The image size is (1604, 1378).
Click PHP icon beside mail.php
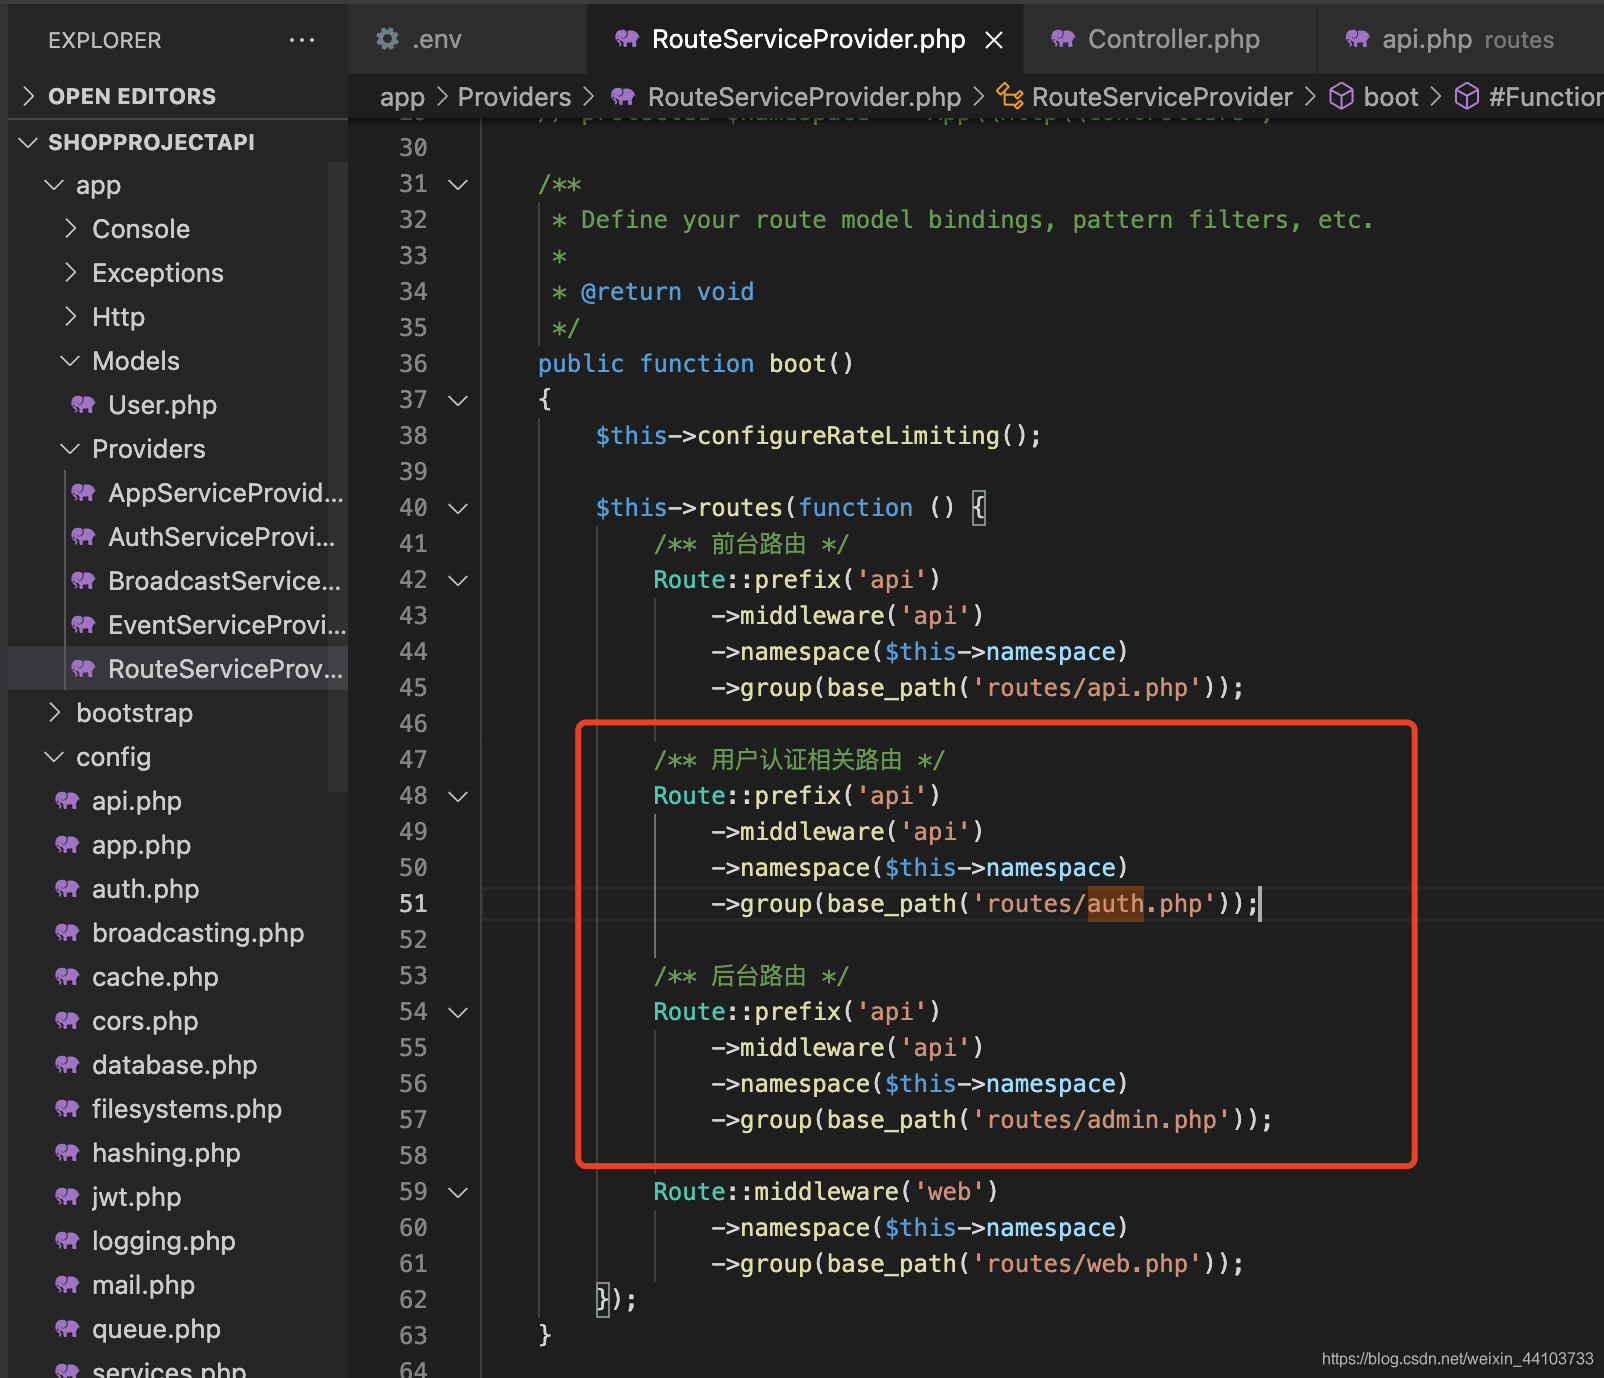(67, 1285)
